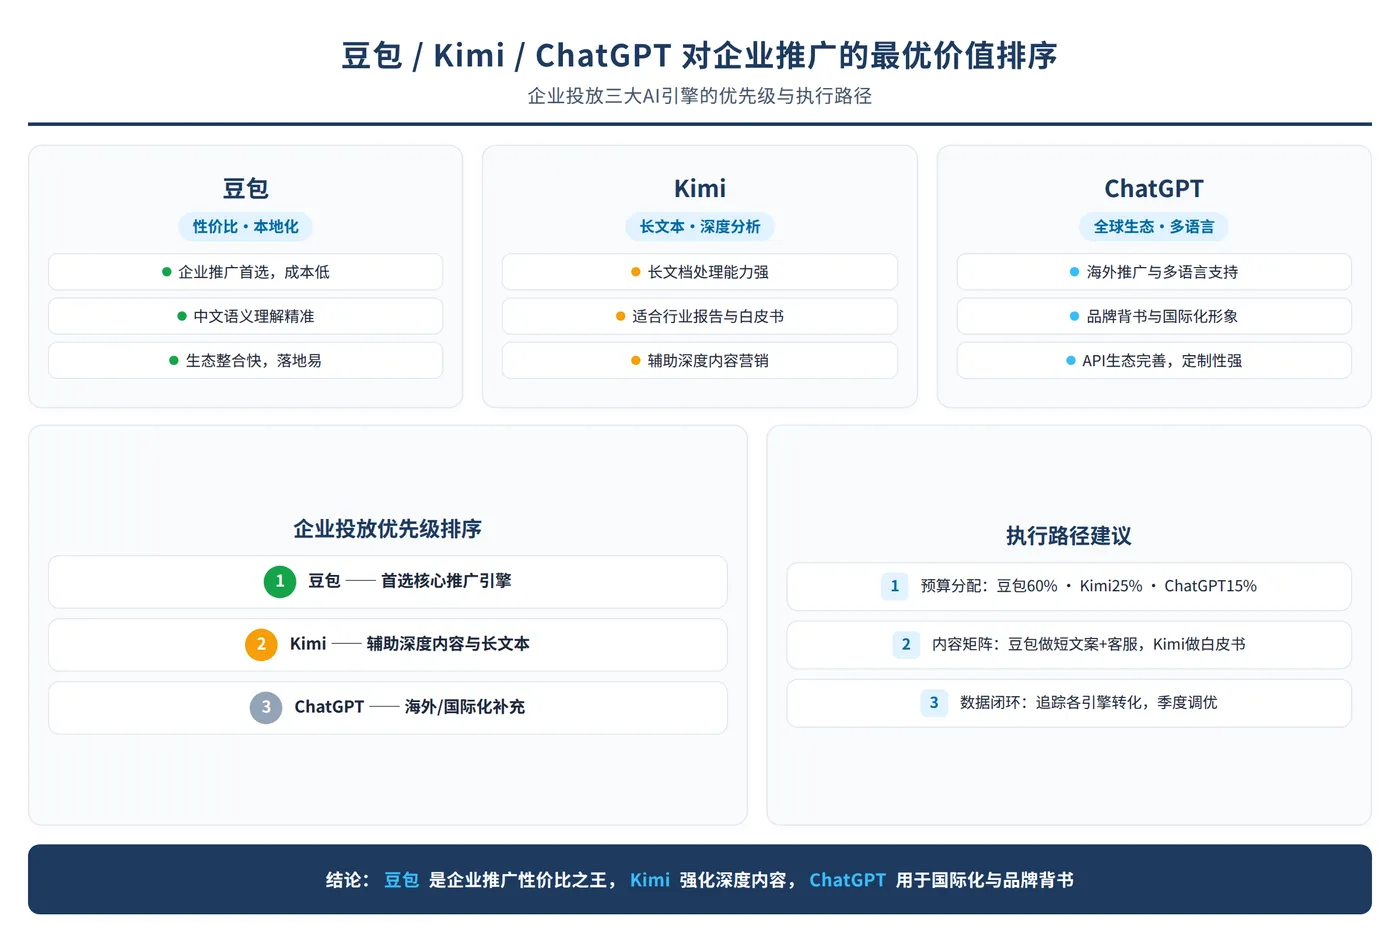Click the subtitle 企业投放三大AI引擎的优先级与执行路径
This screenshot has height=933, width=1400.
(x=700, y=96)
